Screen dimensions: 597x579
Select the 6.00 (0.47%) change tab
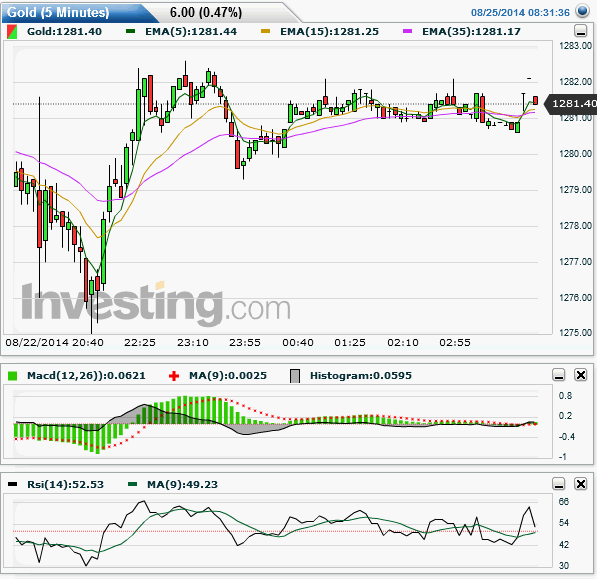pyautogui.click(x=206, y=13)
